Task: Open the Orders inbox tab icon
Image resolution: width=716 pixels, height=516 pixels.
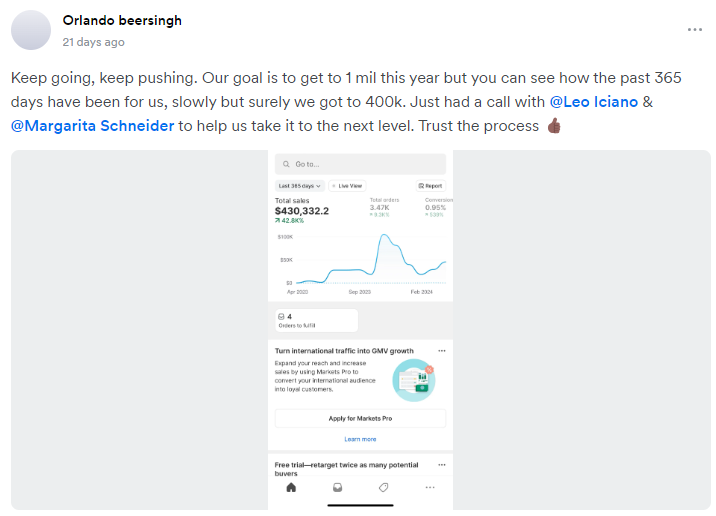Action: [x=337, y=488]
